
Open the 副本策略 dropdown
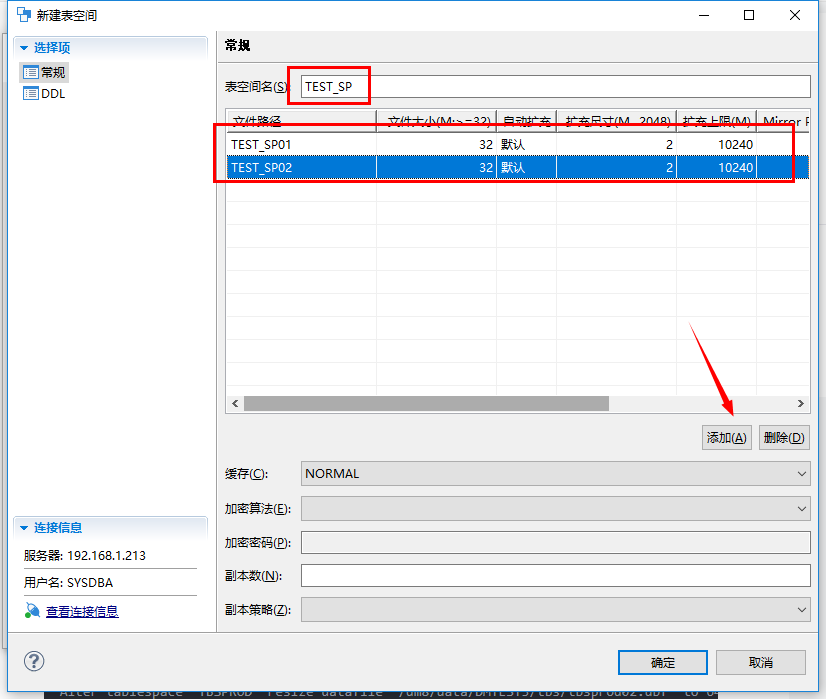[555, 610]
